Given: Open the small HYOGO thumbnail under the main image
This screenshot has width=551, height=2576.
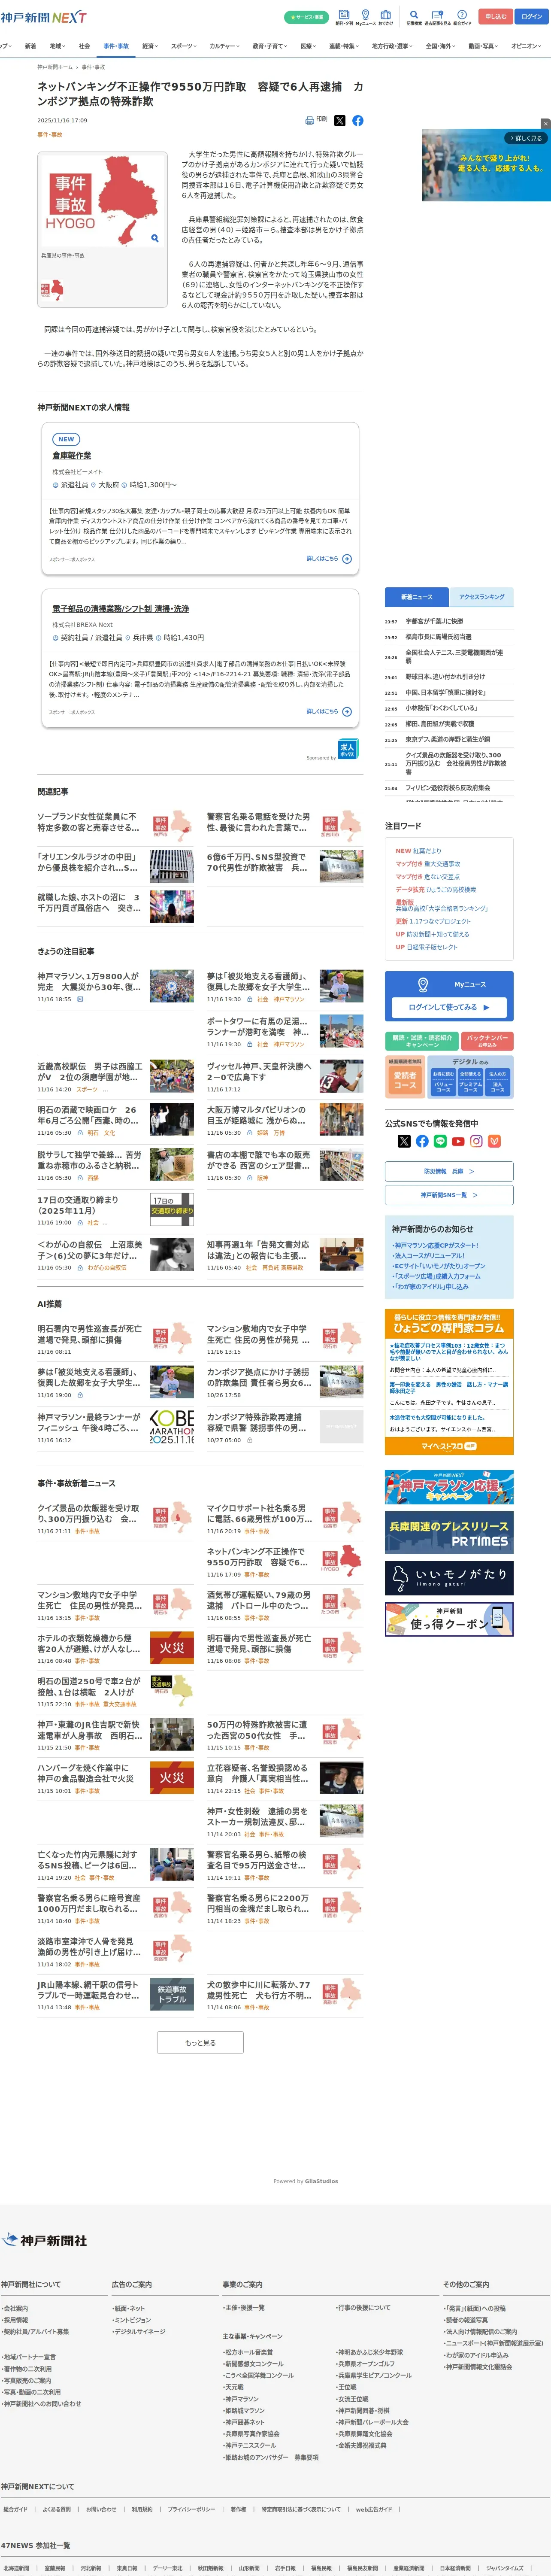Looking at the screenshot, I should click(x=52, y=290).
